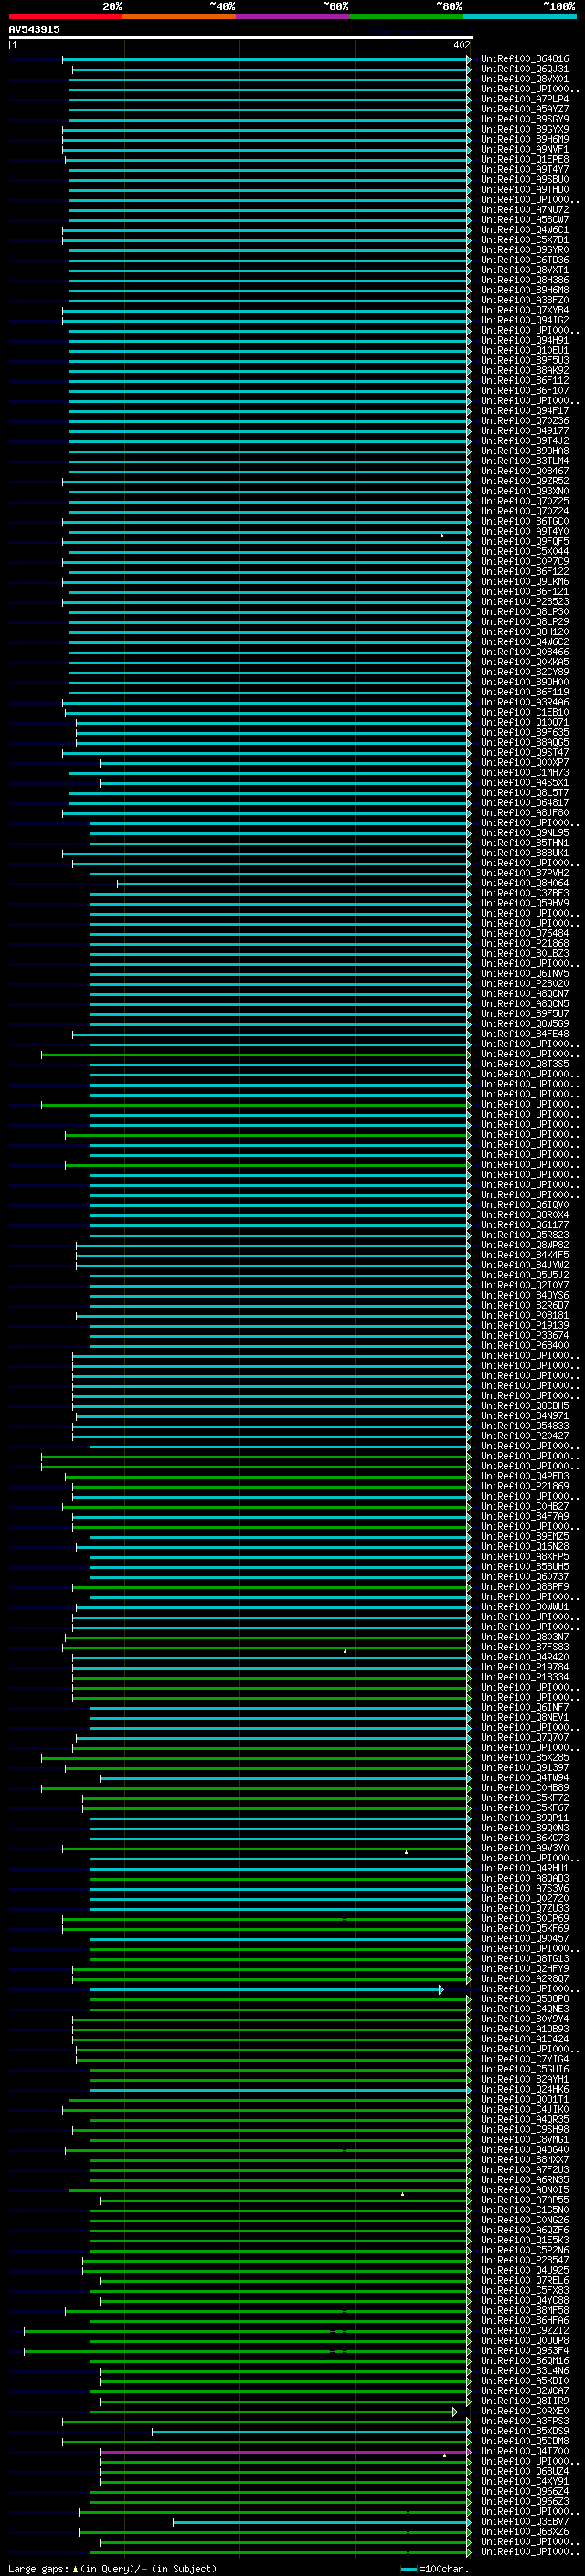Click the gap marker on the UniRef100_A8N0I5 row

[403, 2194]
